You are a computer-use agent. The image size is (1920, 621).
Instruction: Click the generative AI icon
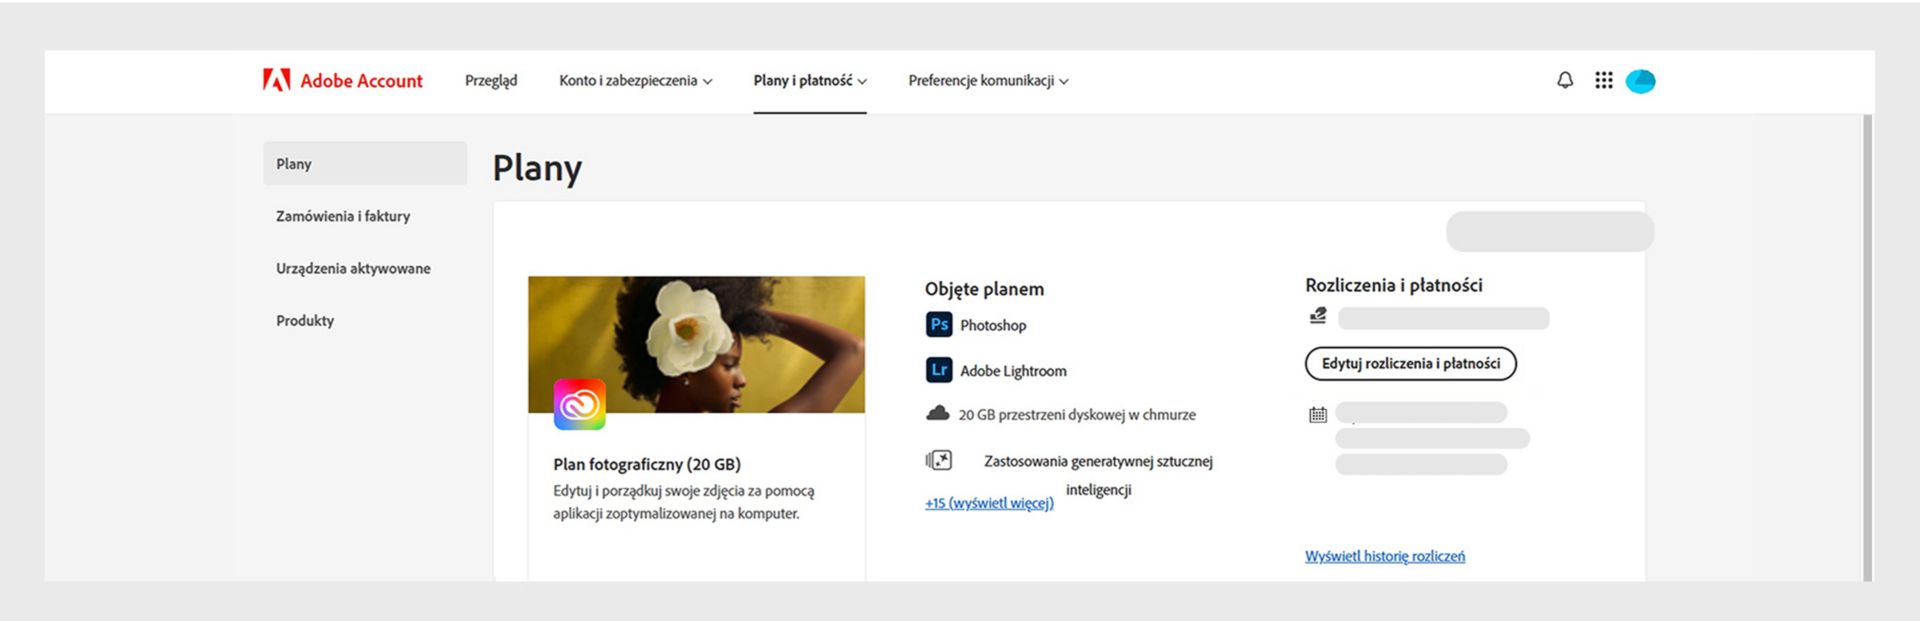[938, 460]
